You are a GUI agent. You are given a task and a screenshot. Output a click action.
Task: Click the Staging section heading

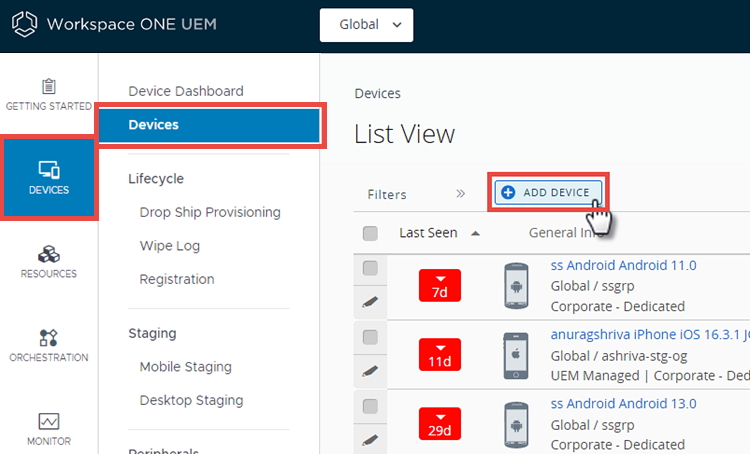[152, 333]
